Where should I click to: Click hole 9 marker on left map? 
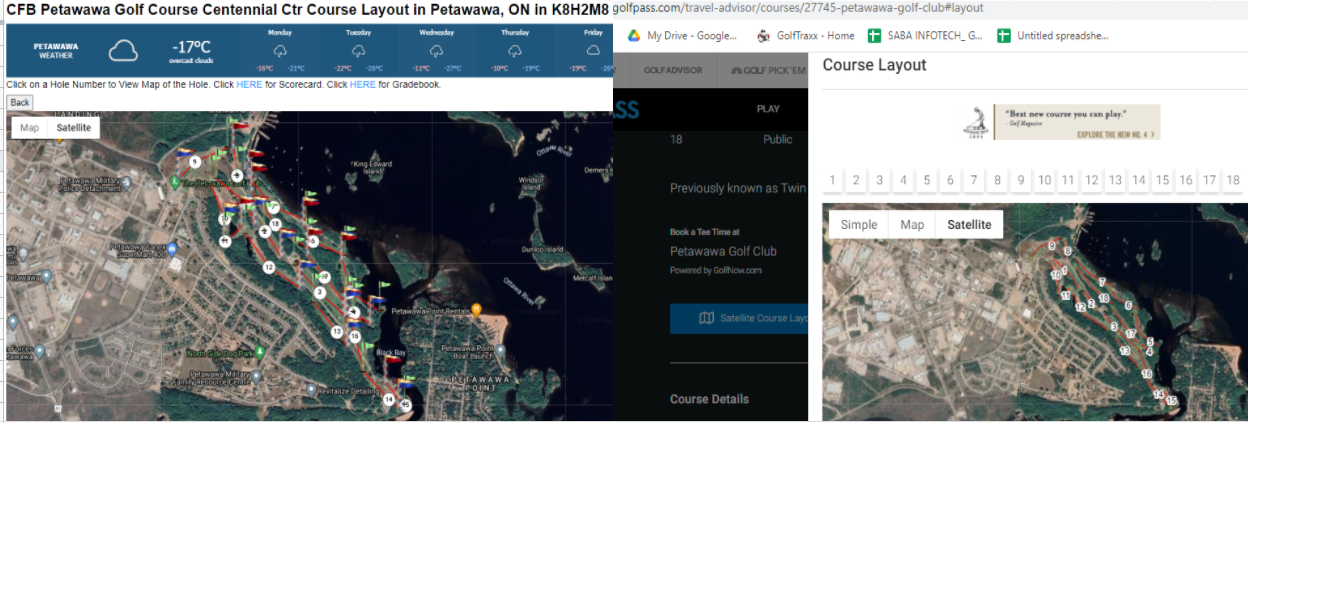coord(194,161)
